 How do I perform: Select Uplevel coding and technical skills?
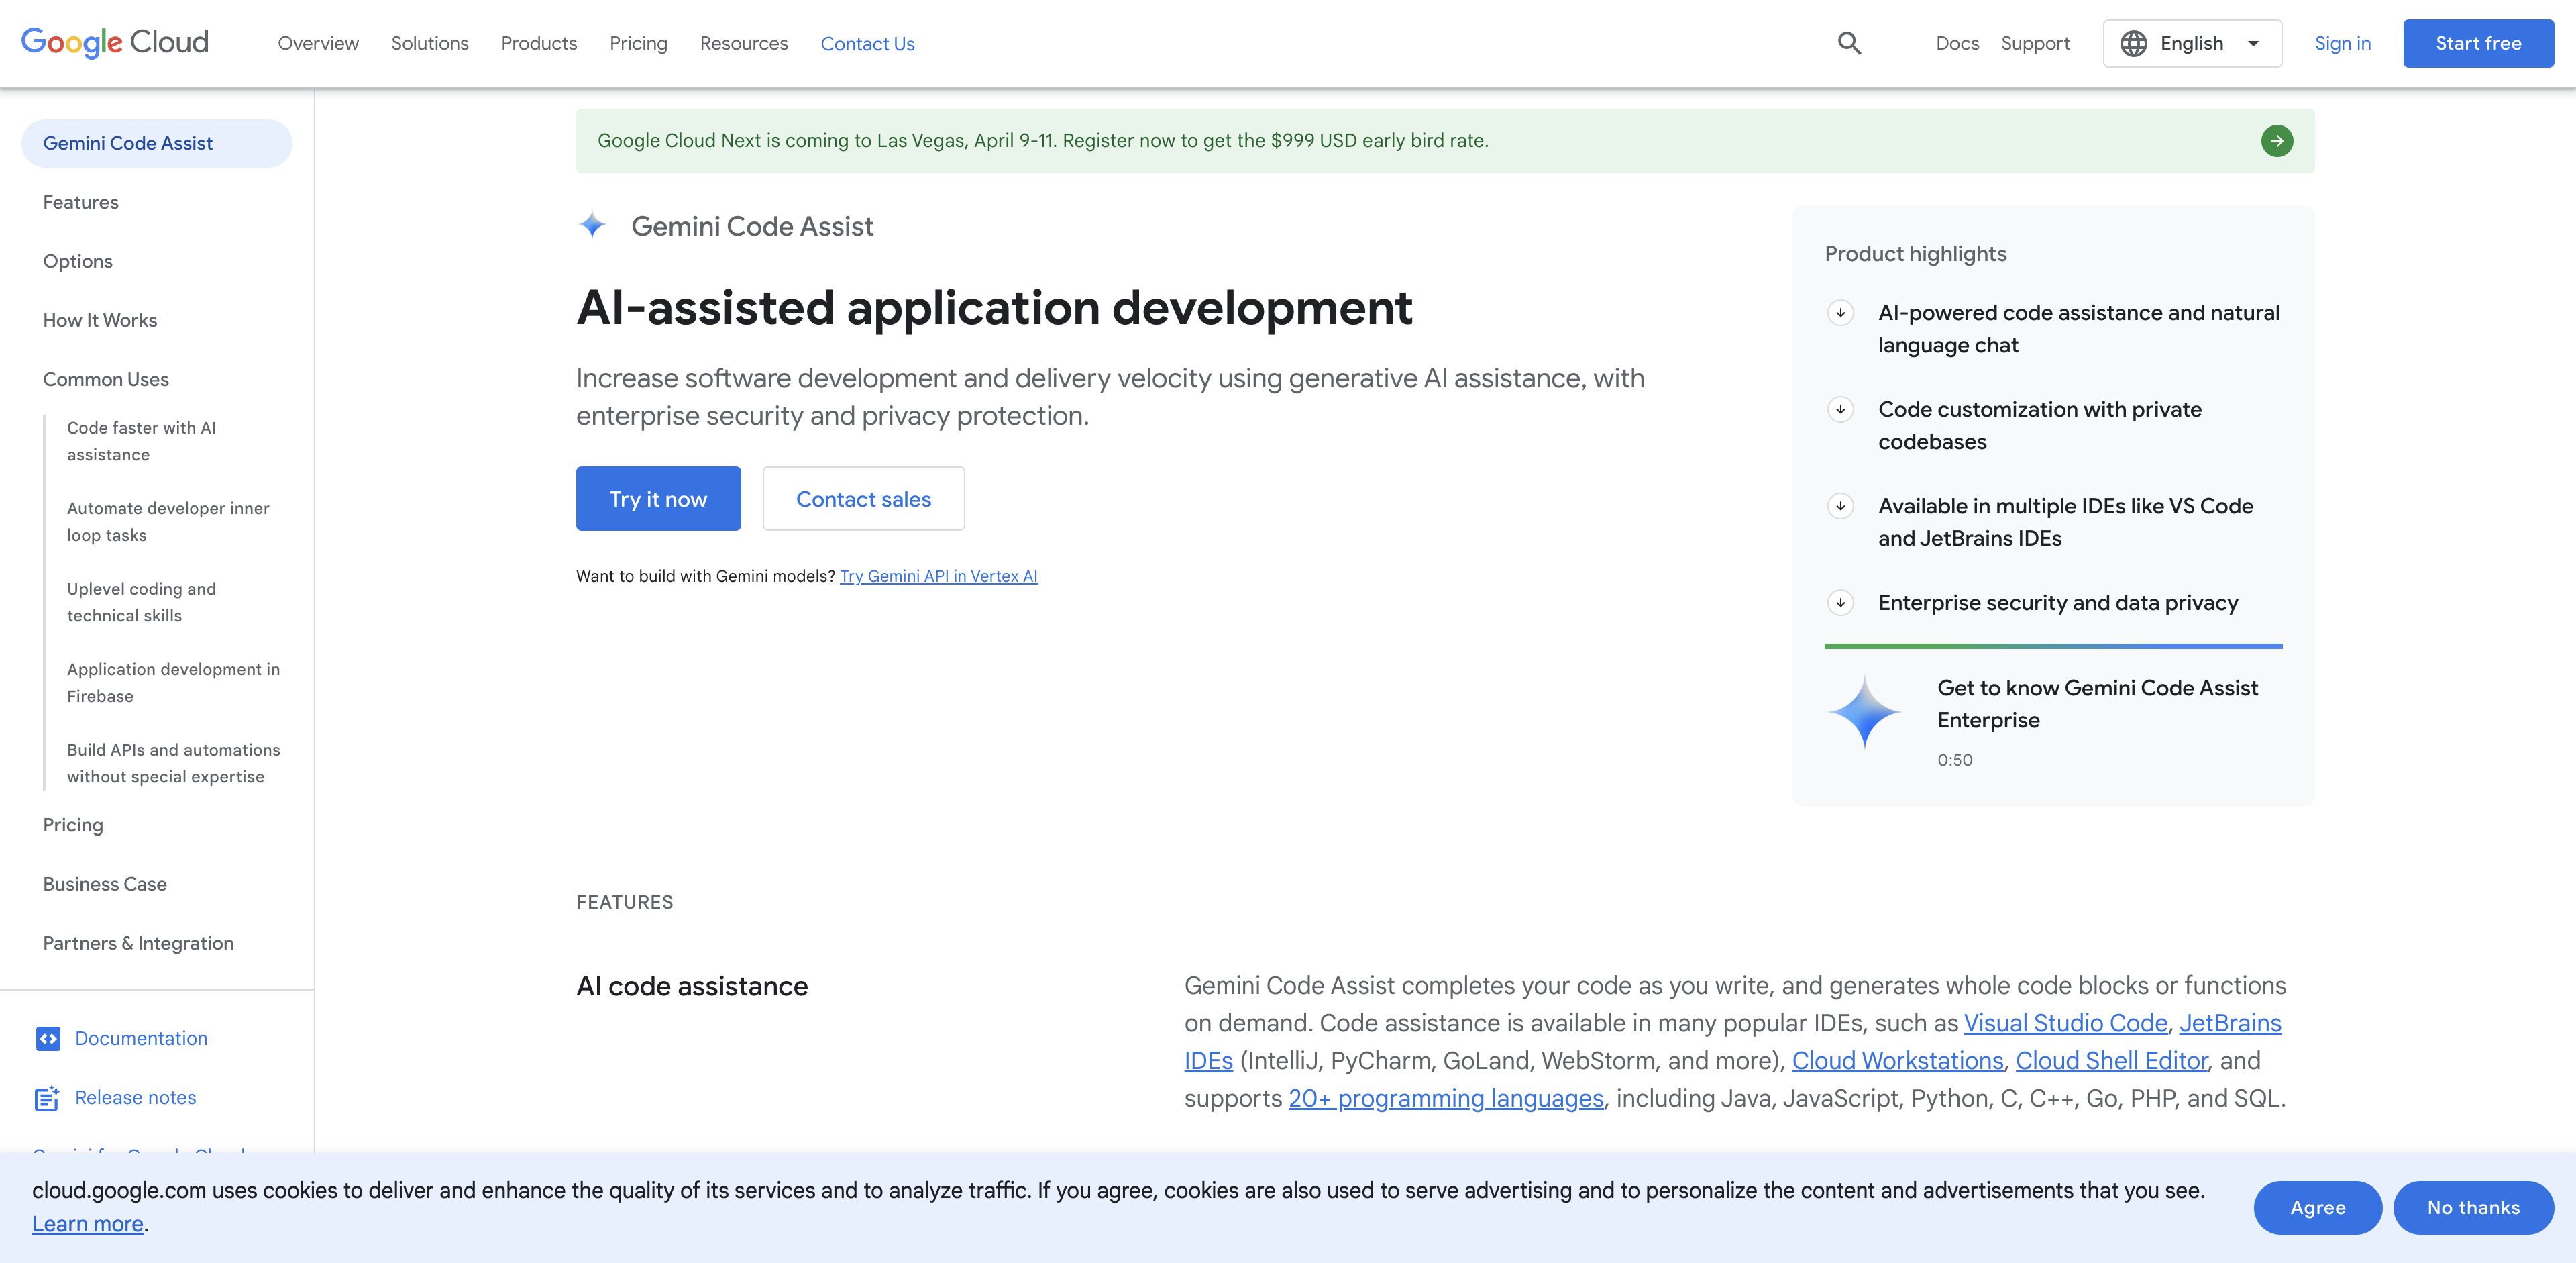(x=141, y=602)
